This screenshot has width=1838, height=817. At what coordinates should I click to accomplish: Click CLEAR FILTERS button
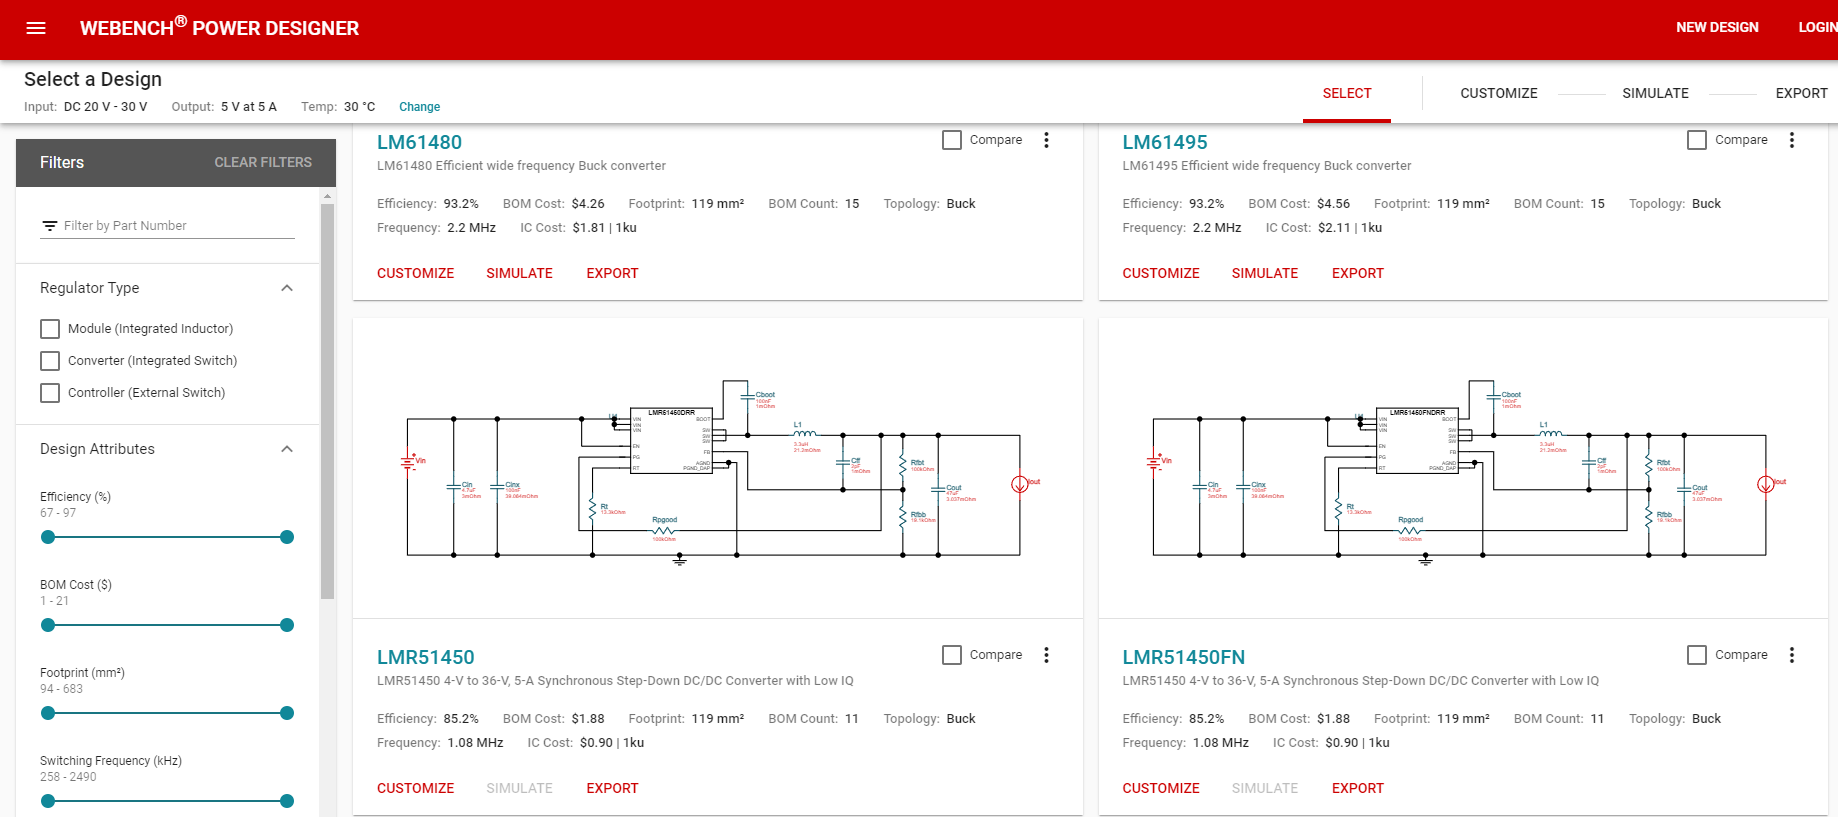tap(263, 162)
